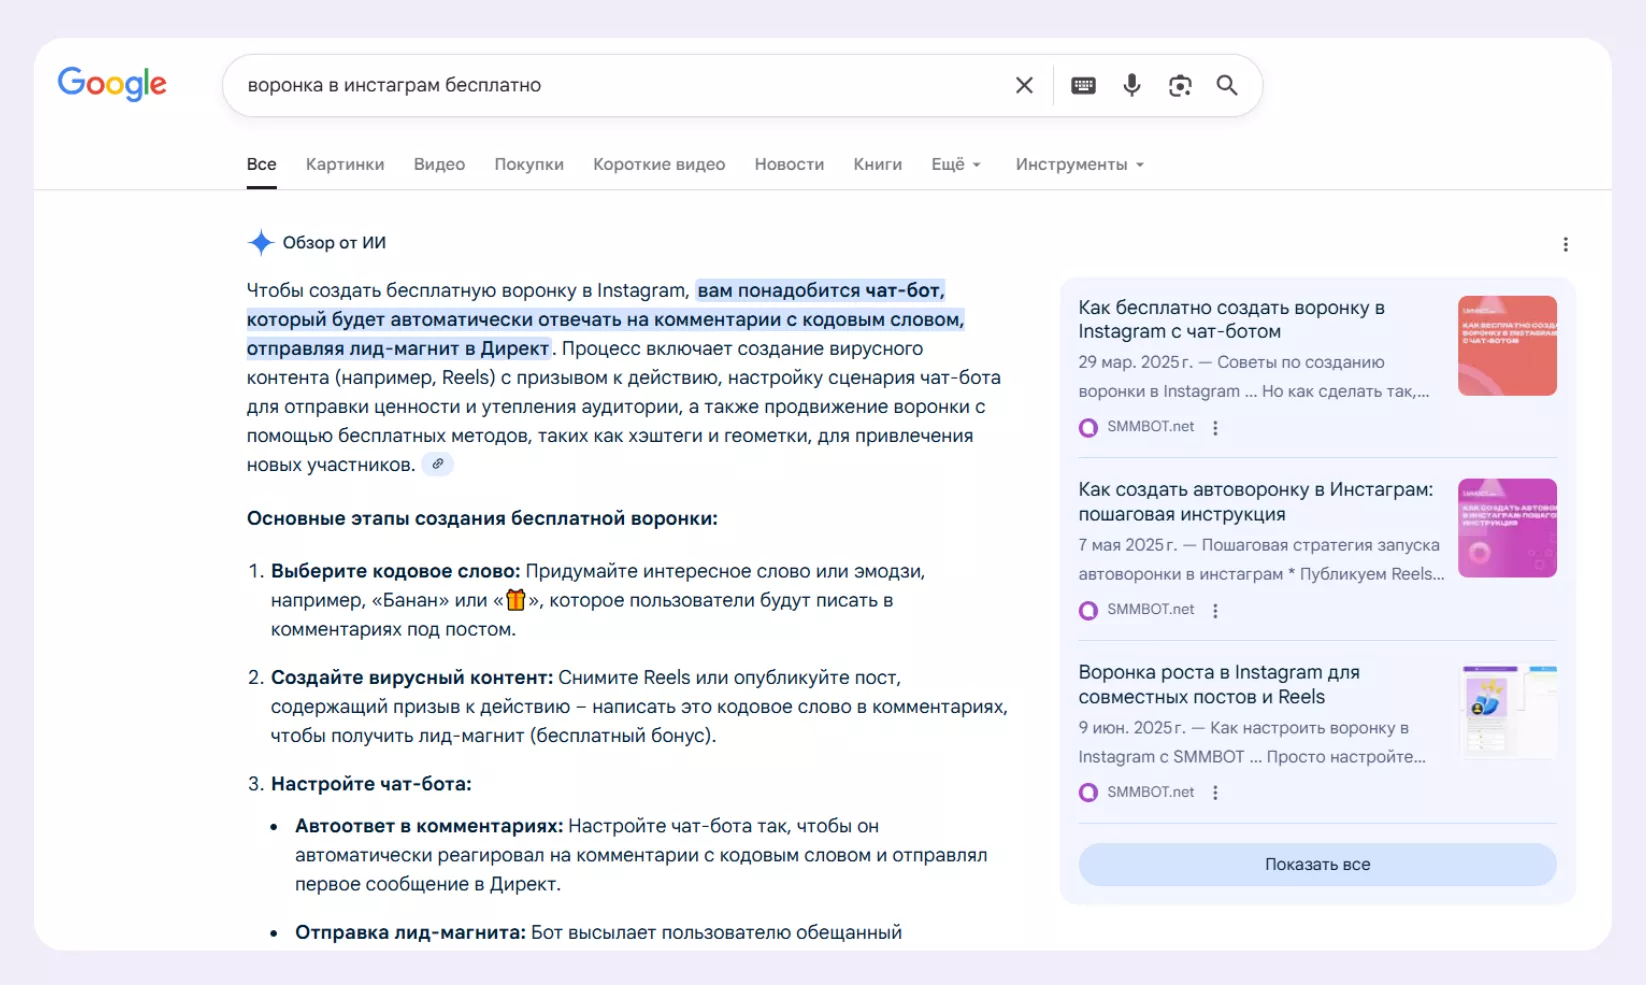Viewport: 1646px width, 985px height.
Task: Open article Воронка роста в Instagram
Action: (1218, 685)
